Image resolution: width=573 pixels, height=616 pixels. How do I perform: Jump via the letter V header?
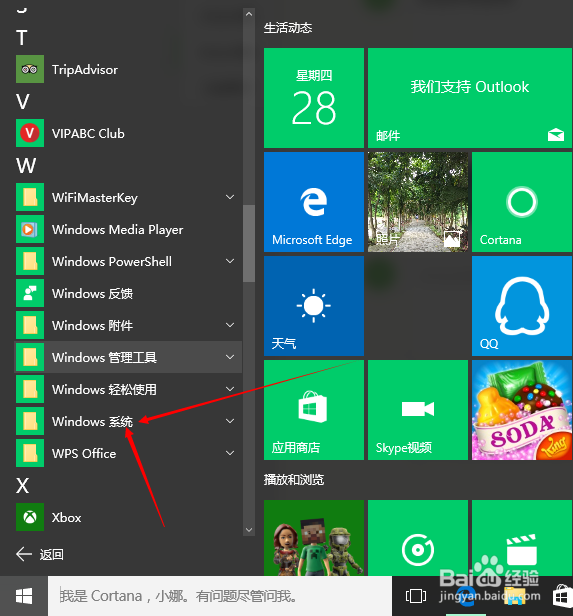pyautogui.click(x=23, y=101)
